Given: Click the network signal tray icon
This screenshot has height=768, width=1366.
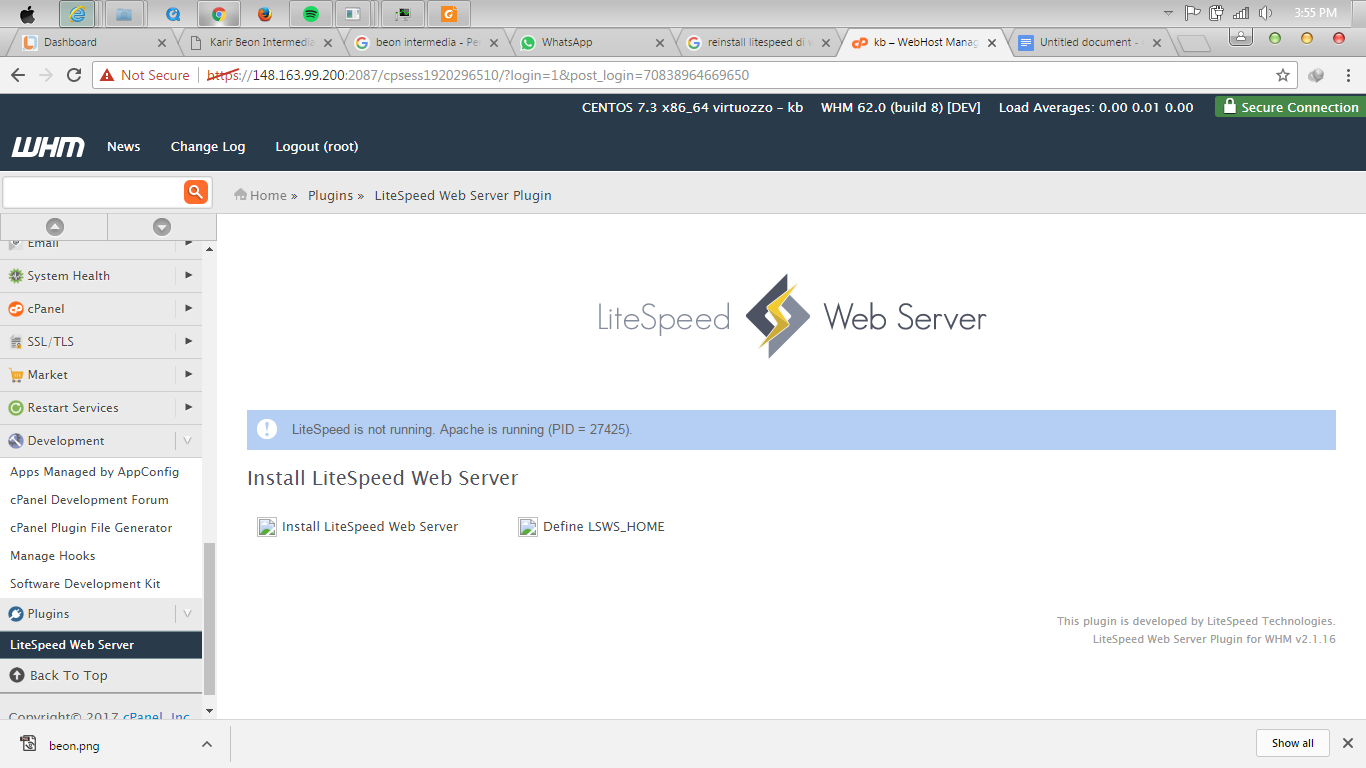Looking at the screenshot, I should click(x=1242, y=13).
